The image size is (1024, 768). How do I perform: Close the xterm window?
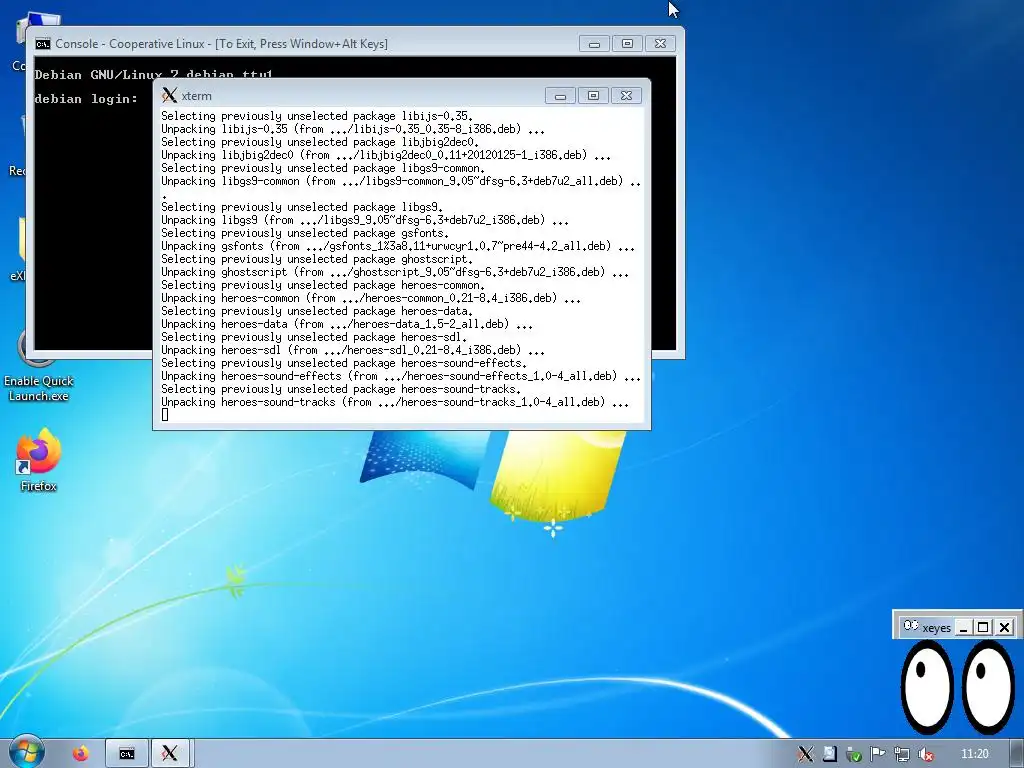(626, 96)
